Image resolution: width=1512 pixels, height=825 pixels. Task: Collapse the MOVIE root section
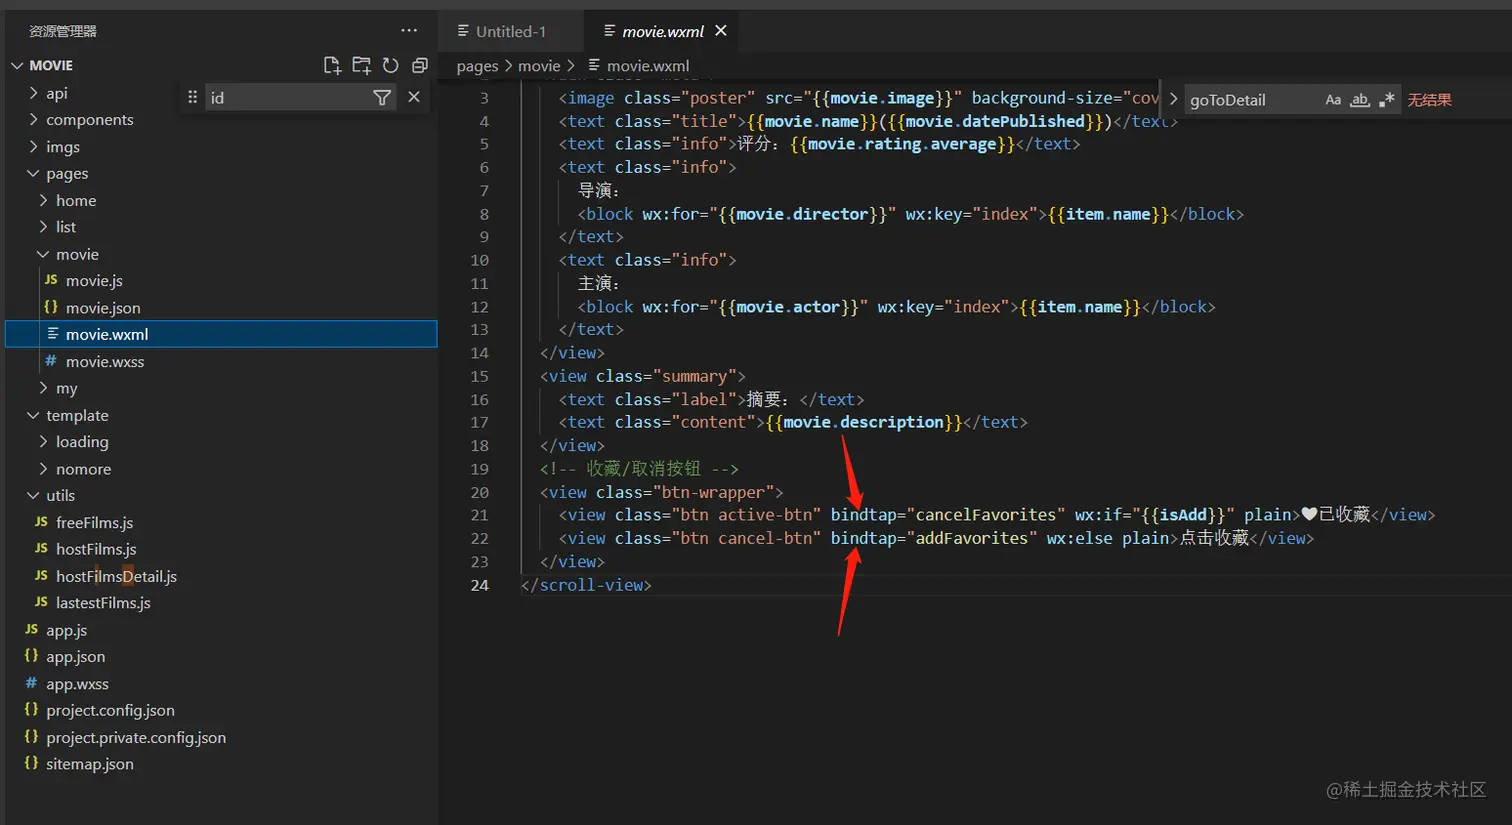17,65
